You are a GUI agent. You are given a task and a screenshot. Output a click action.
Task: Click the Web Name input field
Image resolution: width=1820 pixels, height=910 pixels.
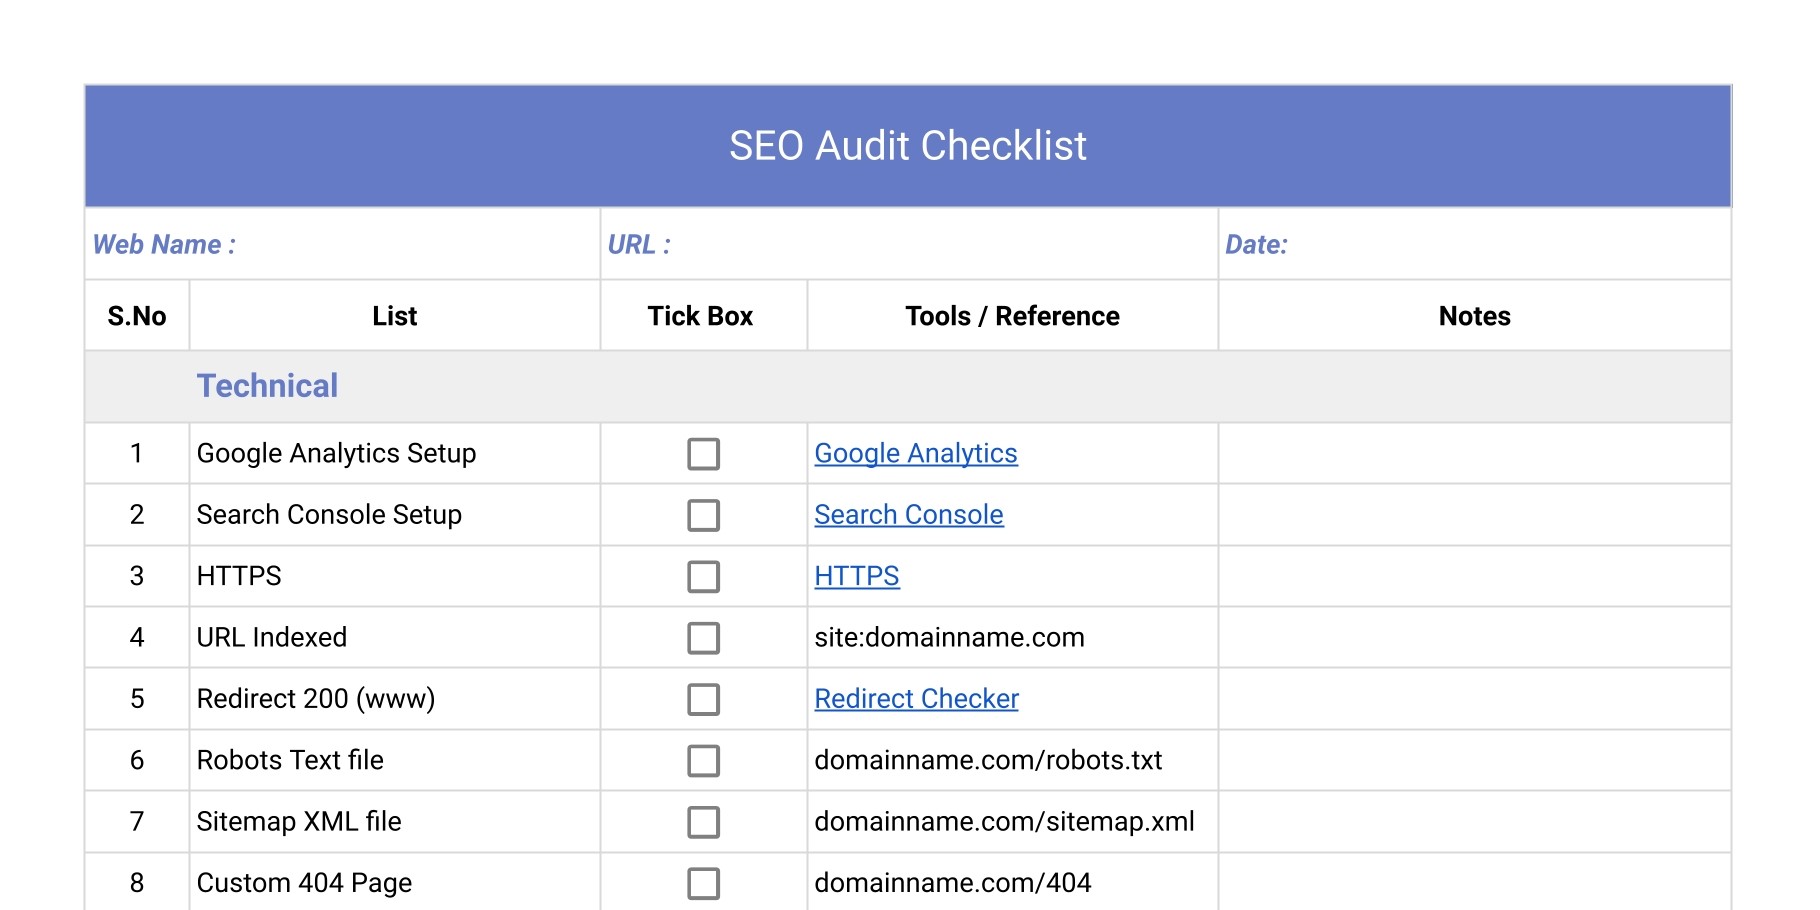(340, 244)
